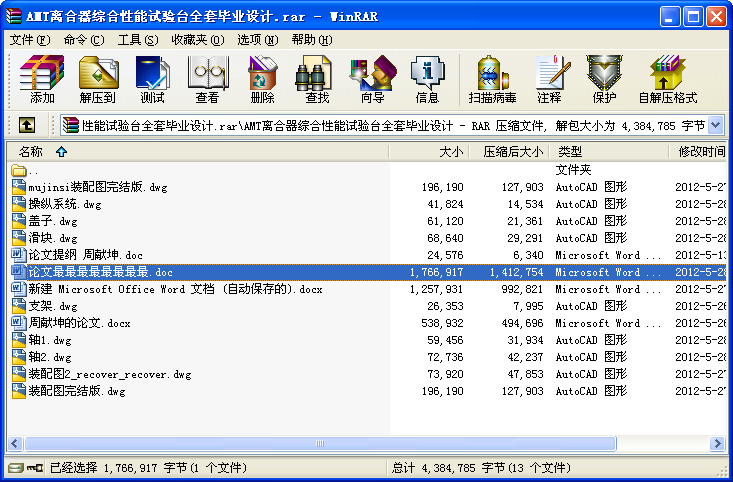Image resolution: width=733 pixels, height=482 pixels.
Task: Open the Comment (注释) toolbar icon
Action: (x=549, y=79)
